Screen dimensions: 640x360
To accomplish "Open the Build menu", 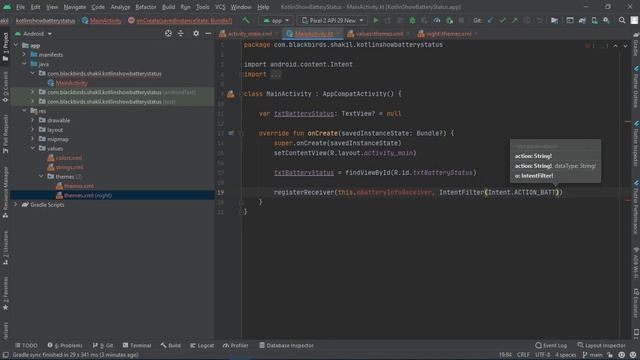I will click(168, 7).
